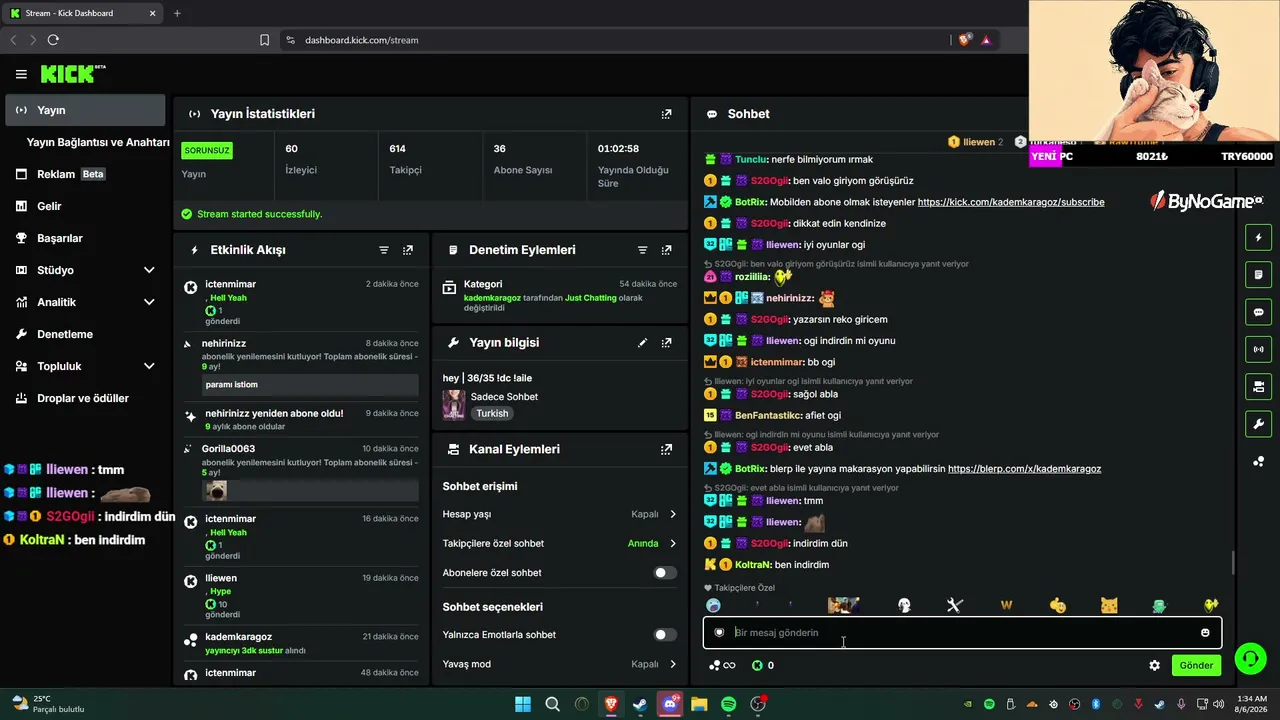
Task: Pop out the Denetim Eylemleri panel
Action: 666,250
